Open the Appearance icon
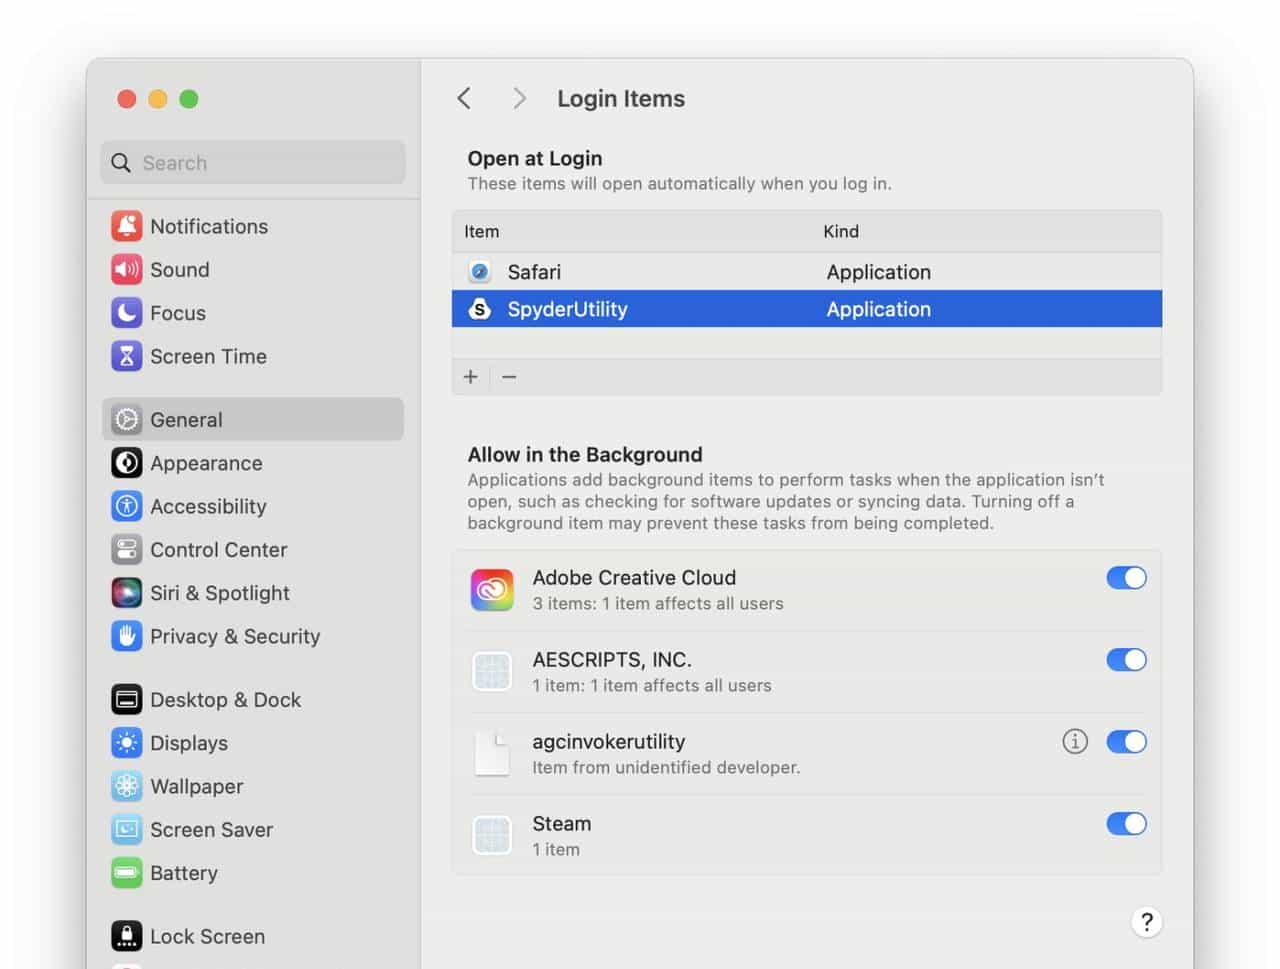Viewport: 1280px width, 969px height. pyautogui.click(x=126, y=463)
